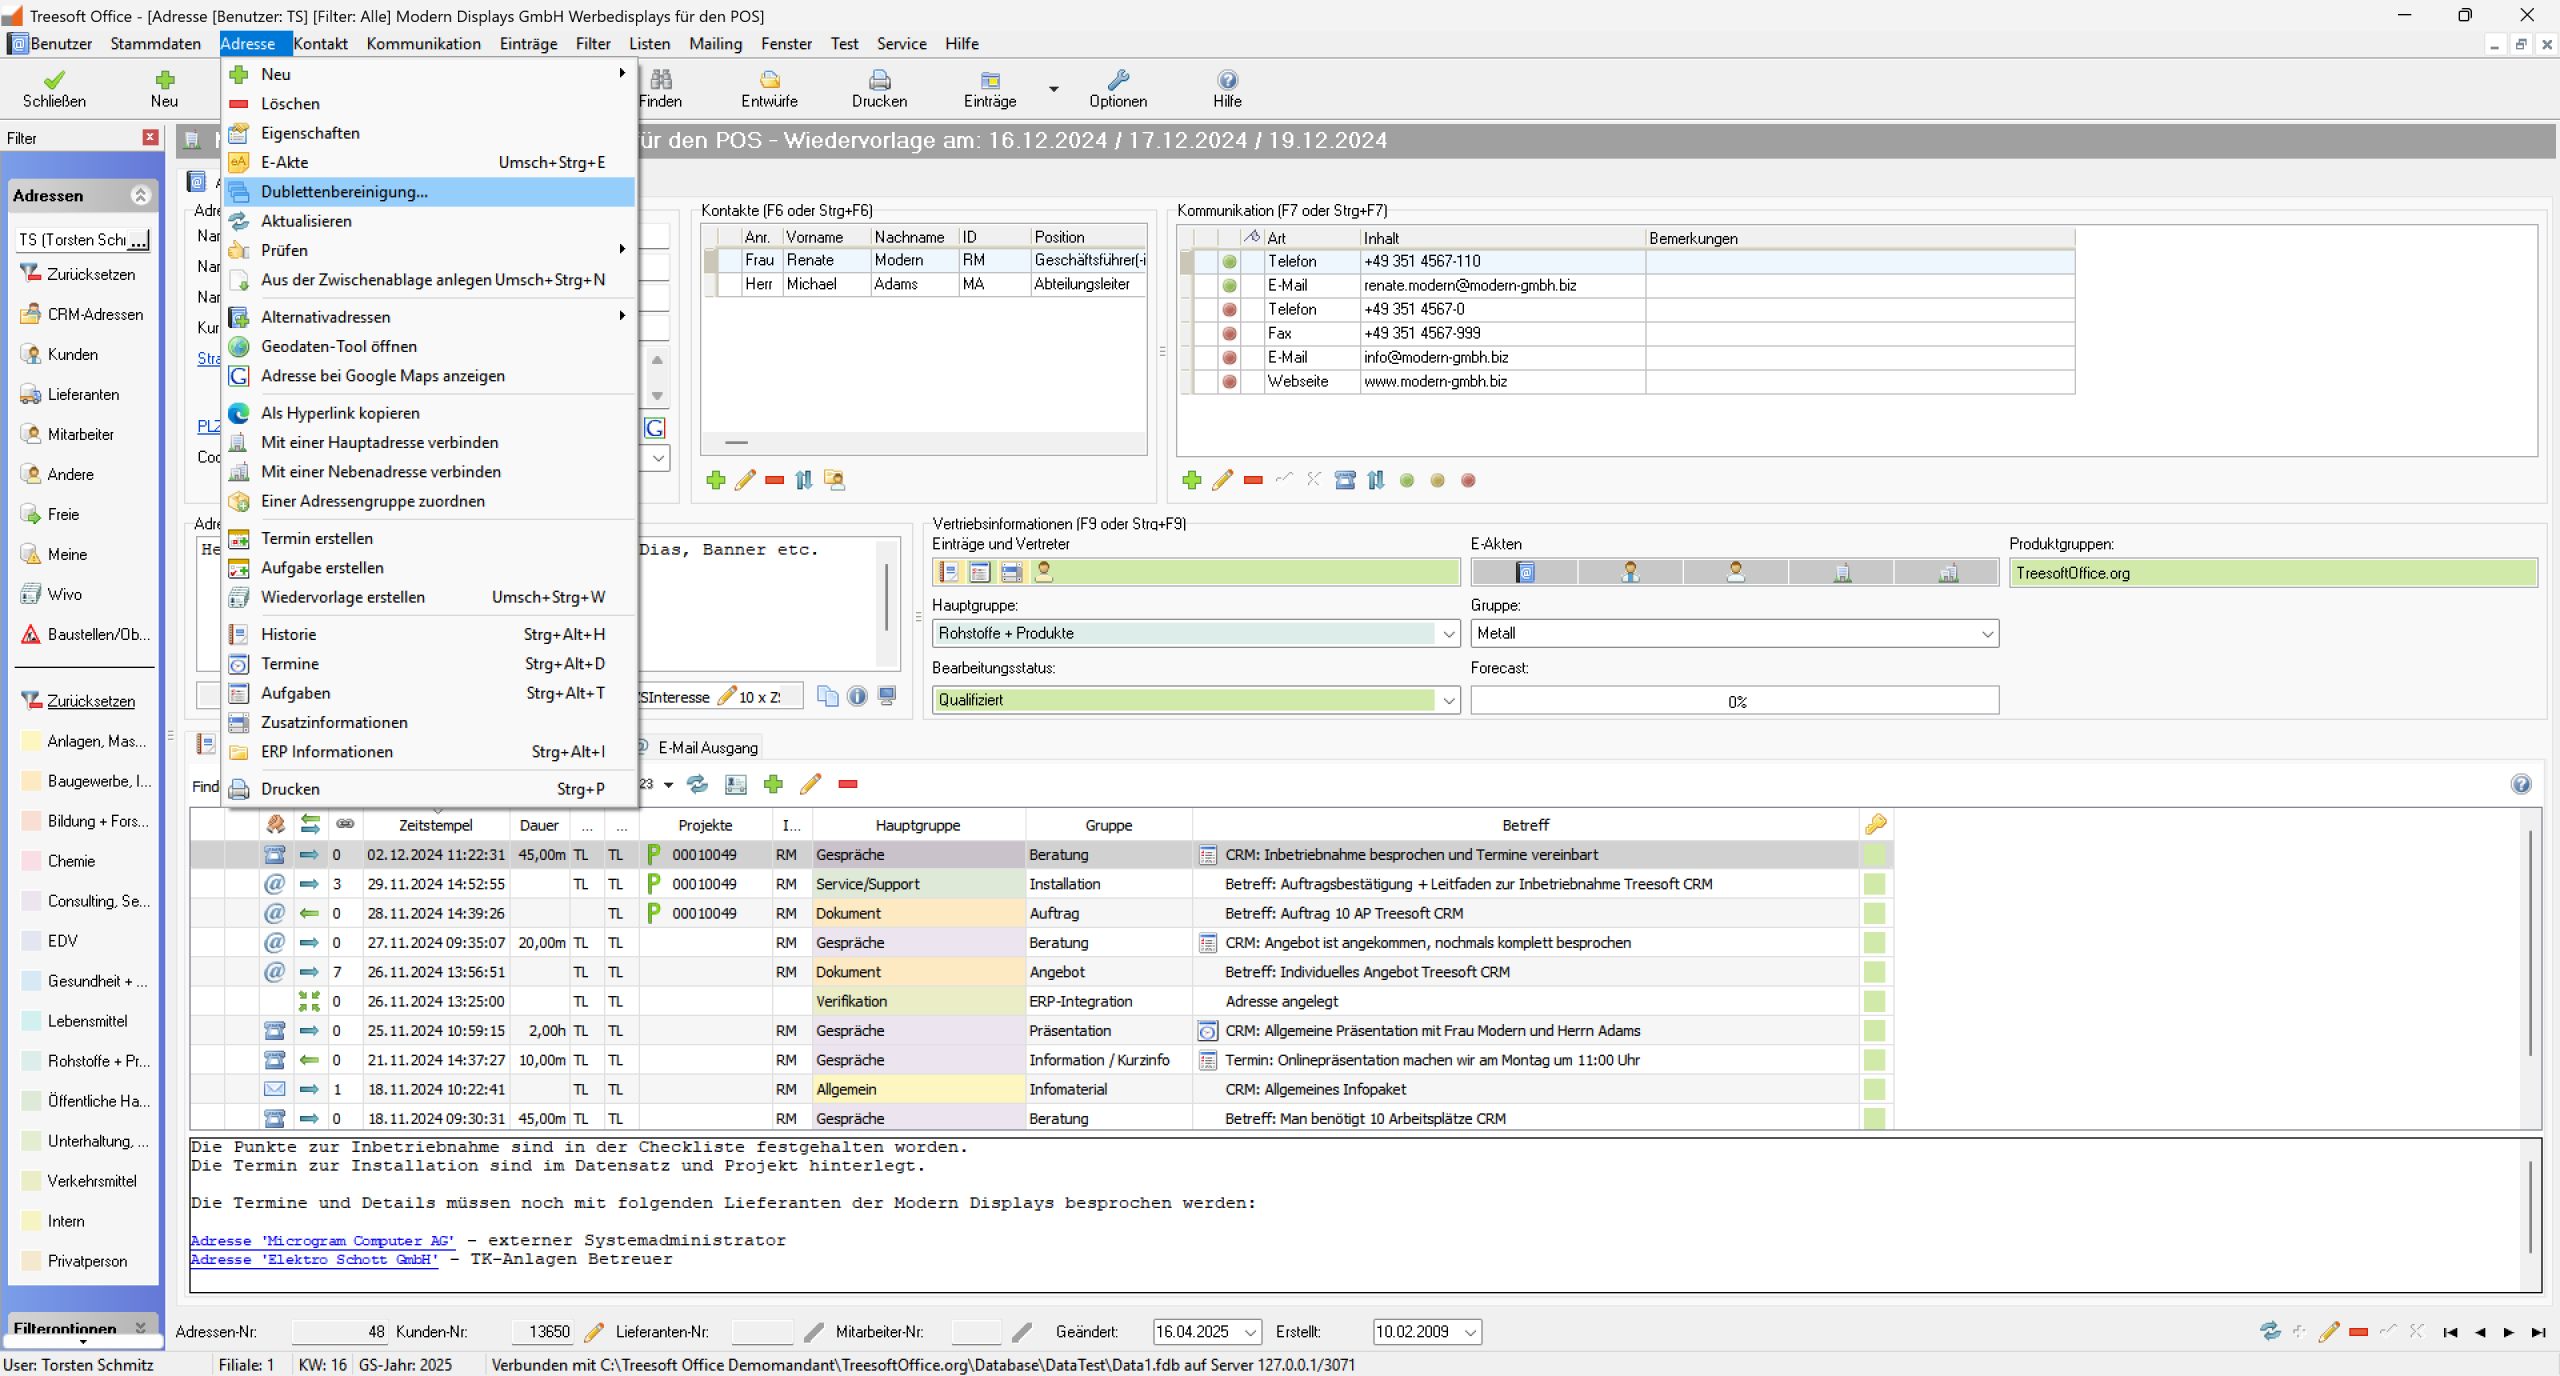Open the Bearbeitungsstatus Qualifiziert dropdown
Image resolution: width=2560 pixels, height=1376 pixels.
[x=1448, y=701]
